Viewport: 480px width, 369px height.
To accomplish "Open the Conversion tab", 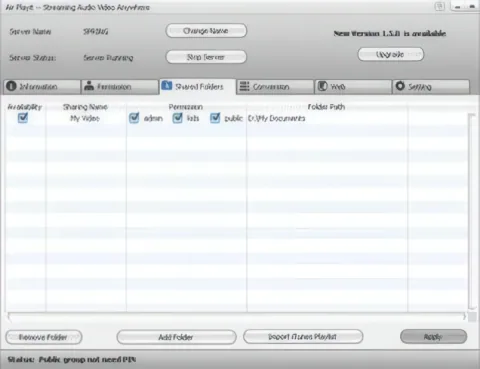I will coord(275,87).
